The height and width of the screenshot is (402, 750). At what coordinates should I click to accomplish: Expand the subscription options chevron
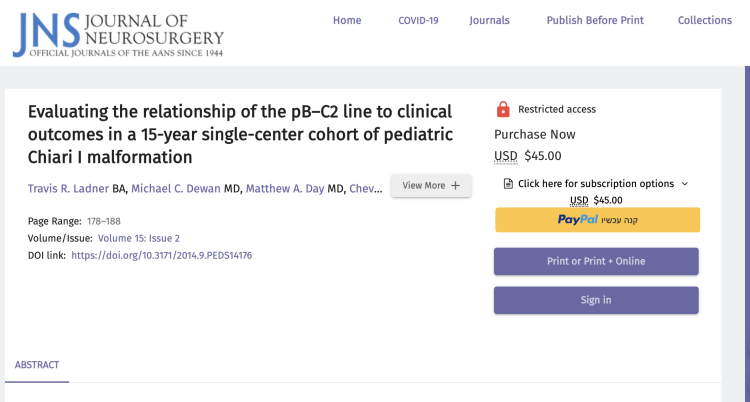click(685, 184)
